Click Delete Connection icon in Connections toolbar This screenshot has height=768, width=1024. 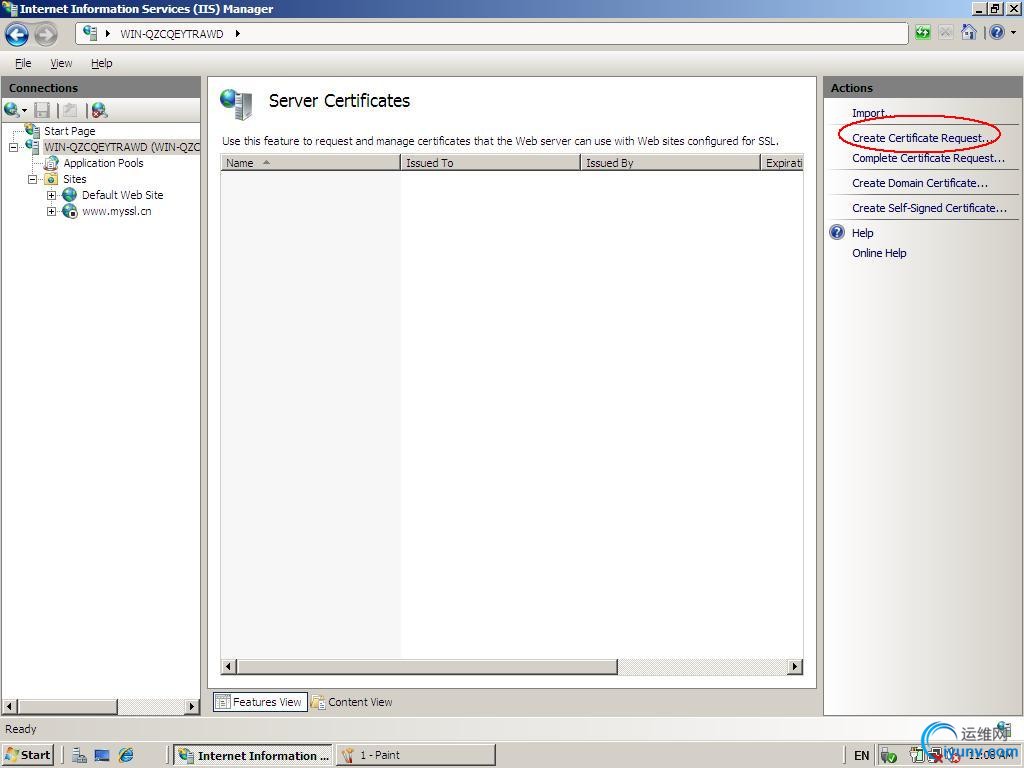pyautogui.click(x=99, y=110)
